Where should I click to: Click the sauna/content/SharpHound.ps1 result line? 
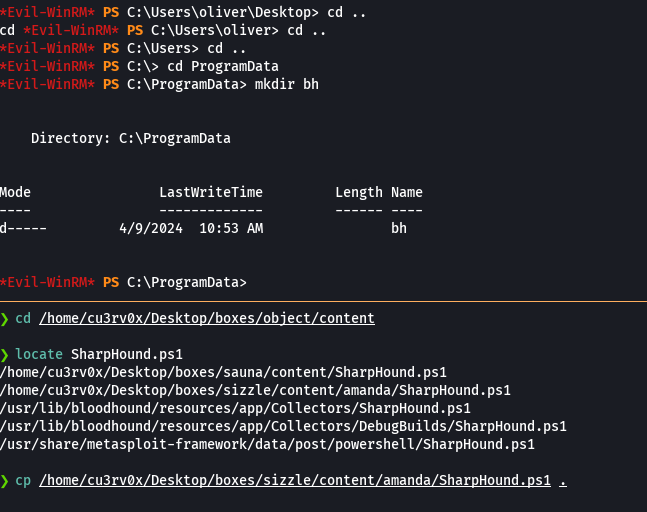[x=223, y=372]
